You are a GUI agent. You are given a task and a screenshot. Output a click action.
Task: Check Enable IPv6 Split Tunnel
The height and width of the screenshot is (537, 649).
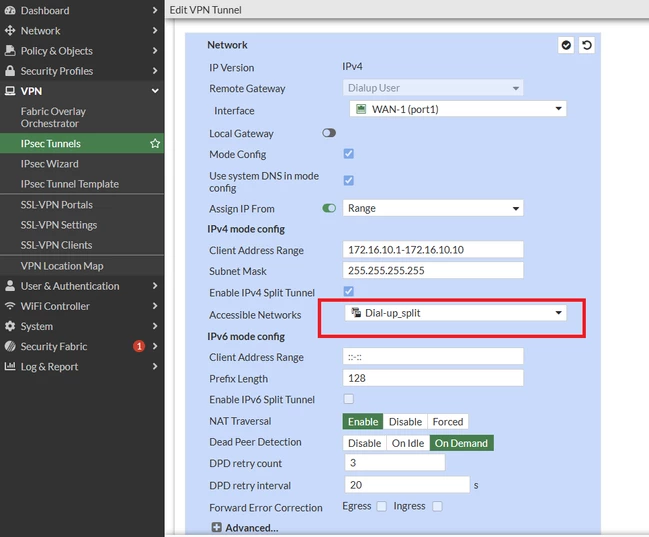[349, 399]
